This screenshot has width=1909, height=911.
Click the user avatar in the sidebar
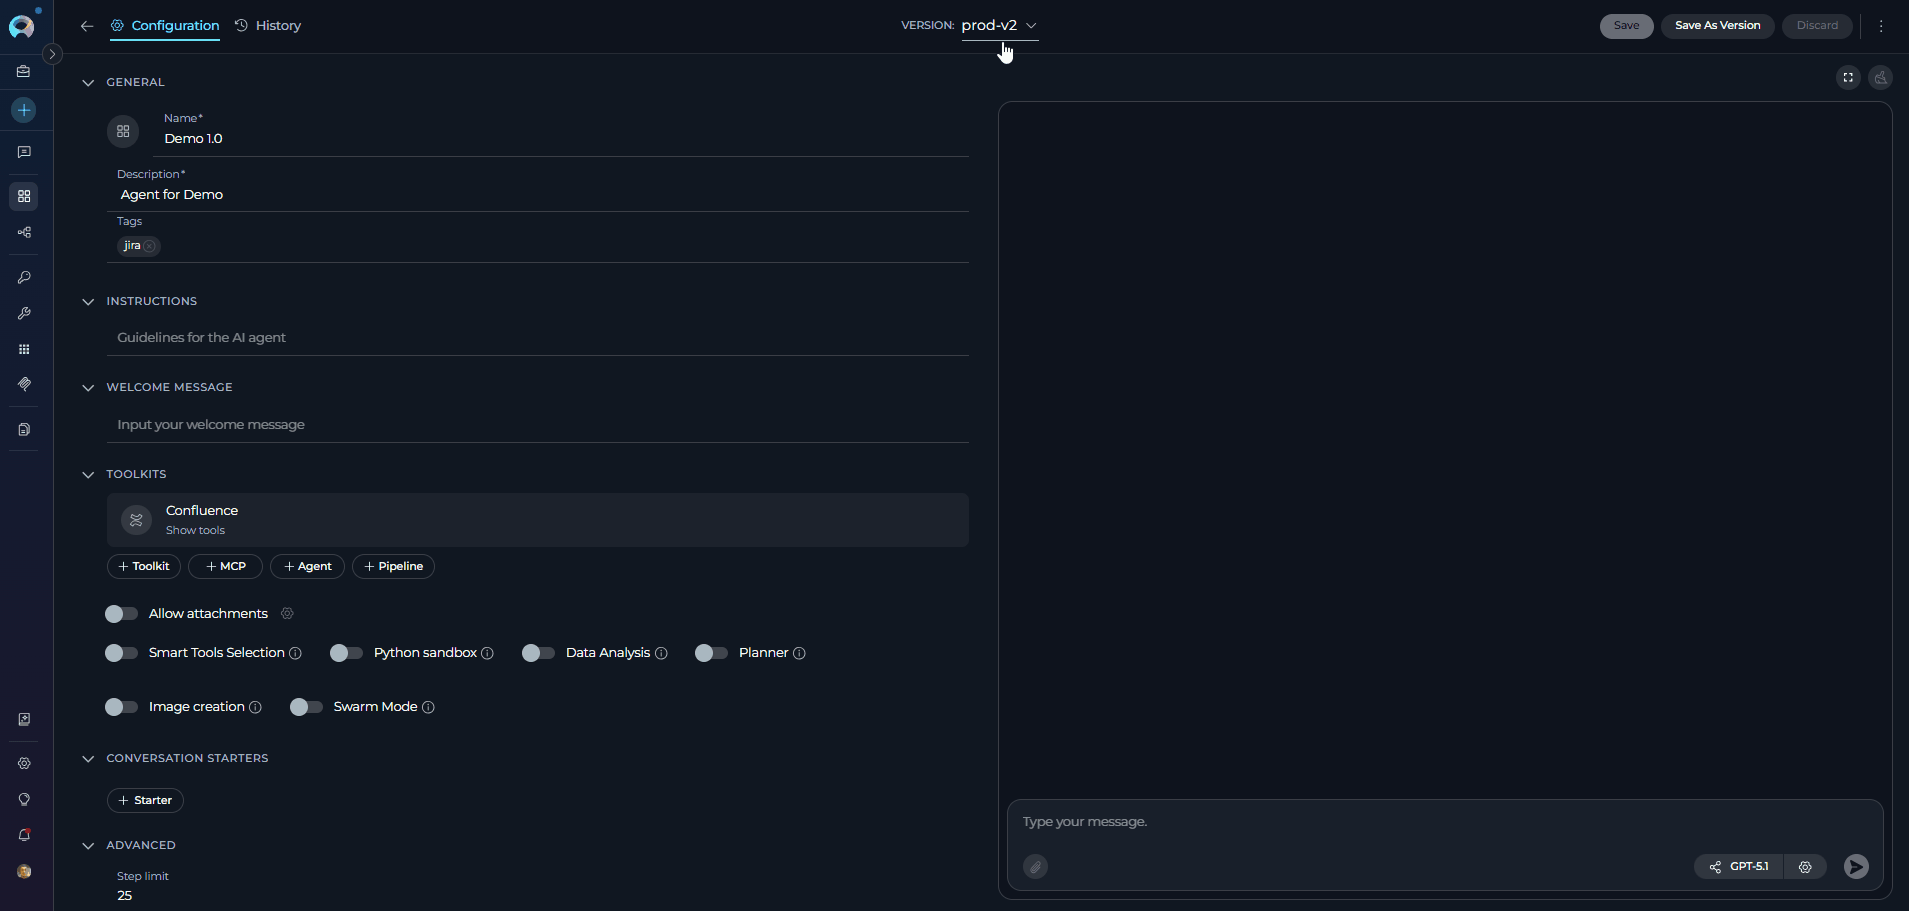tap(24, 871)
